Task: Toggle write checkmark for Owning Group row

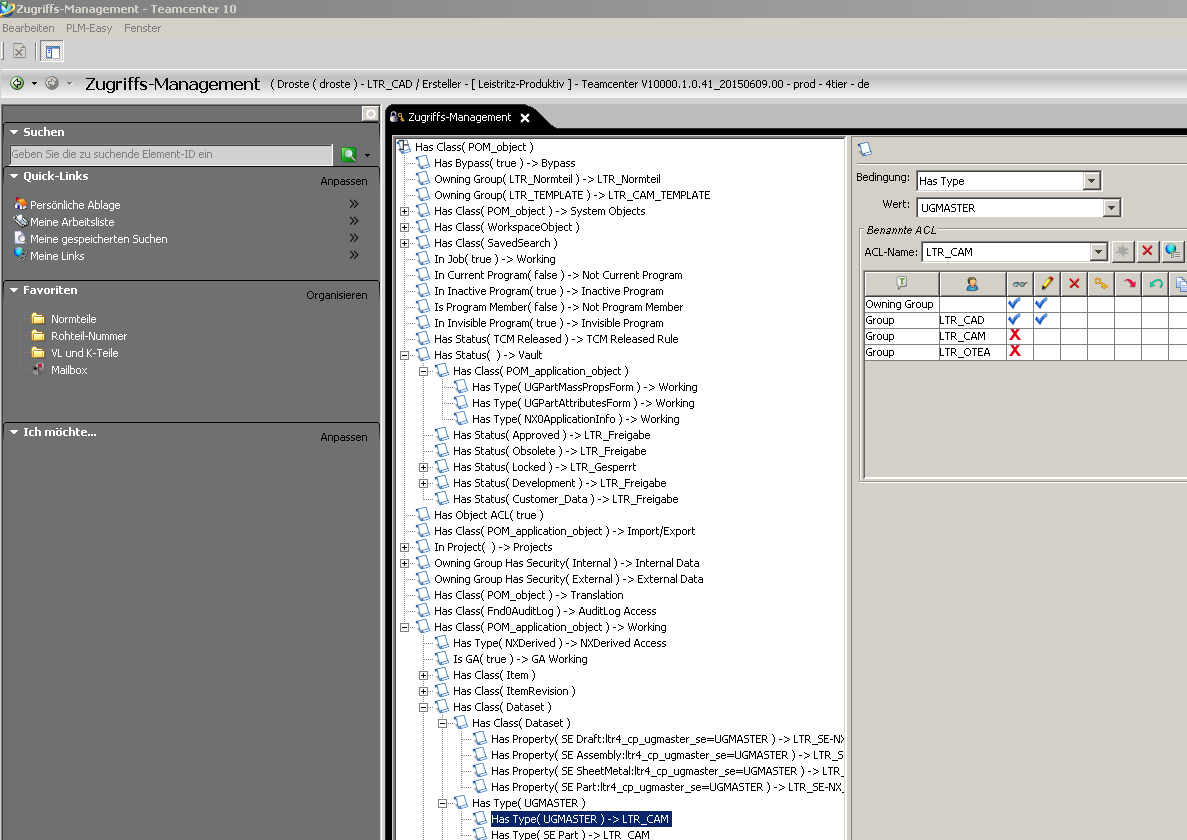Action: [x=1042, y=303]
